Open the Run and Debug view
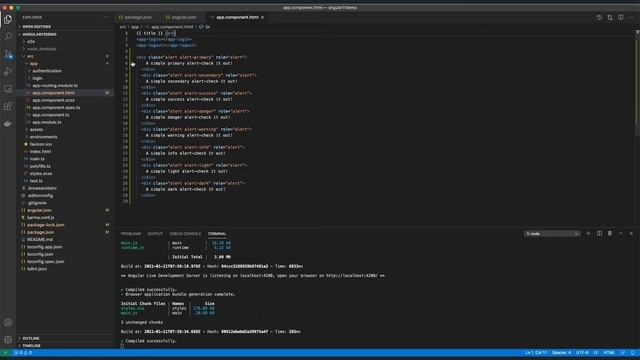The width and height of the screenshot is (640, 360). click(x=8, y=72)
